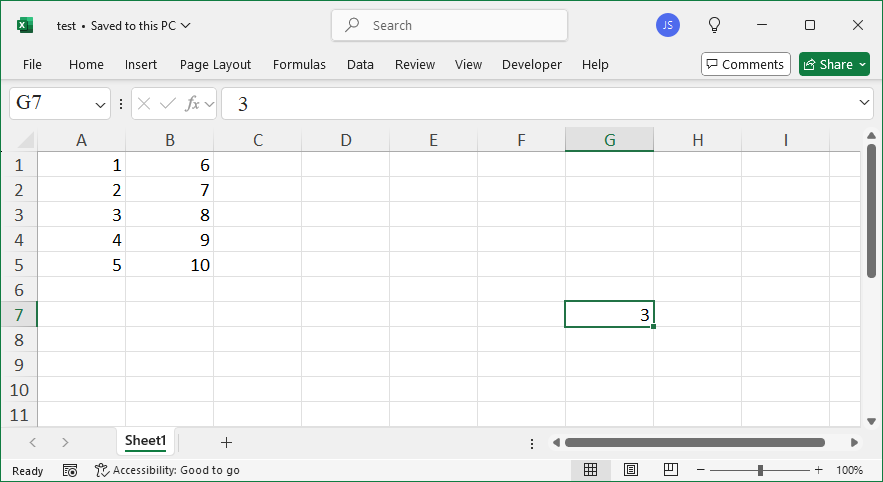Image resolution: width=883 pixels, height=482 pixels.
Task: Click cell B5 containing 10
Action: point(170,265)
